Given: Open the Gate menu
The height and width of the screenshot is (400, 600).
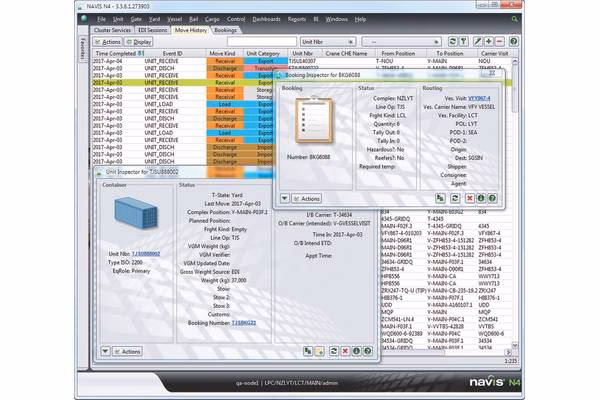Looking at the screenshot, I should (x=136, y=19).
